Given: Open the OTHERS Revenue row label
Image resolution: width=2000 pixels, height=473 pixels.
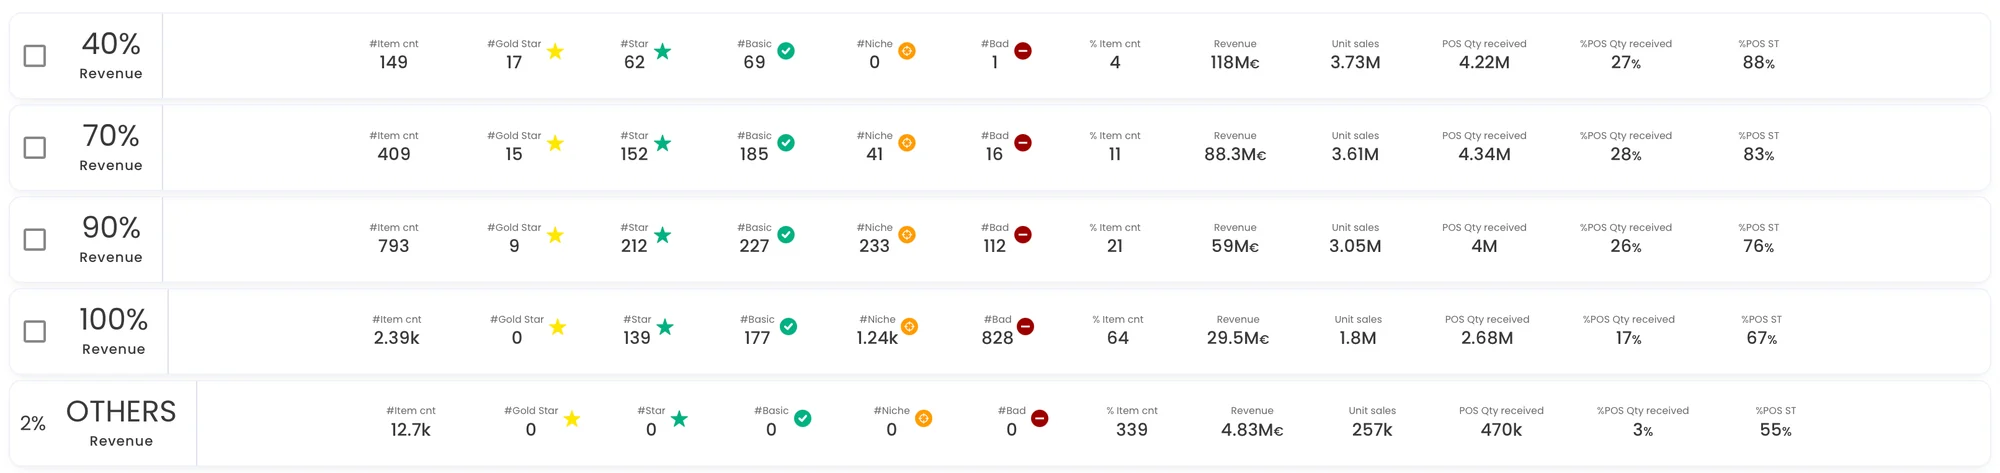Looking at the screenshot, I should click(121, 424).
